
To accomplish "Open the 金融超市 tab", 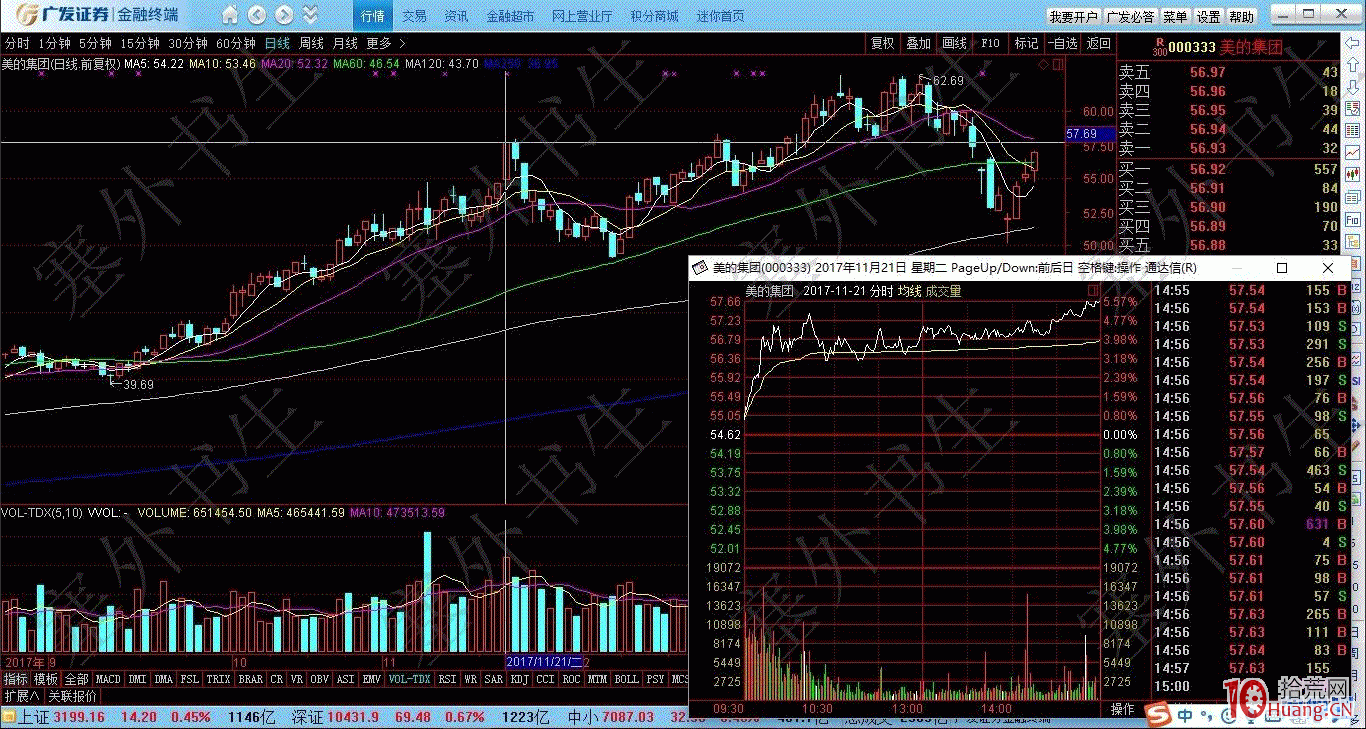I will pos(510,17).
